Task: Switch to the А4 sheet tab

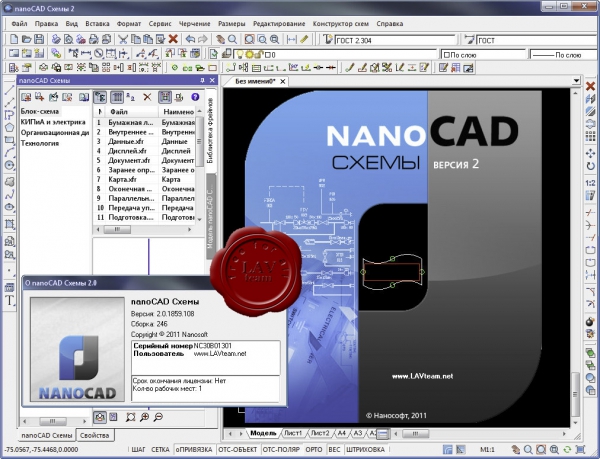Action: pyautogui.click(x=341, y=433)
